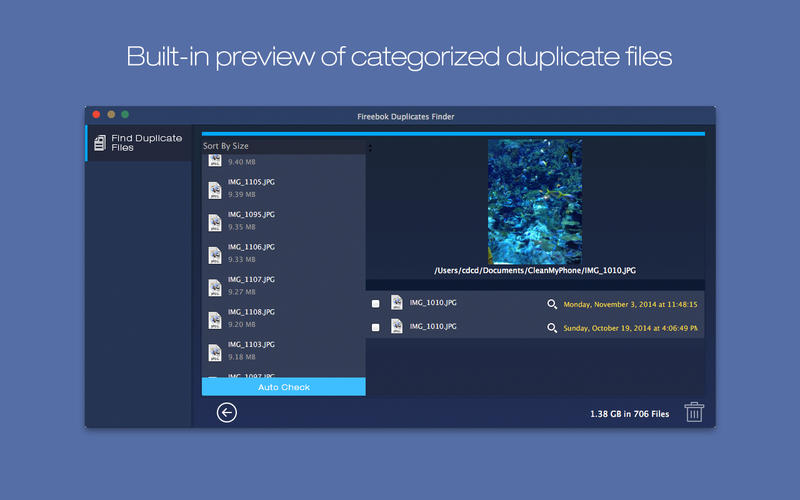The image size is (800, 500).
Task: Click the back arrow circle button
Action: (227, 412)
